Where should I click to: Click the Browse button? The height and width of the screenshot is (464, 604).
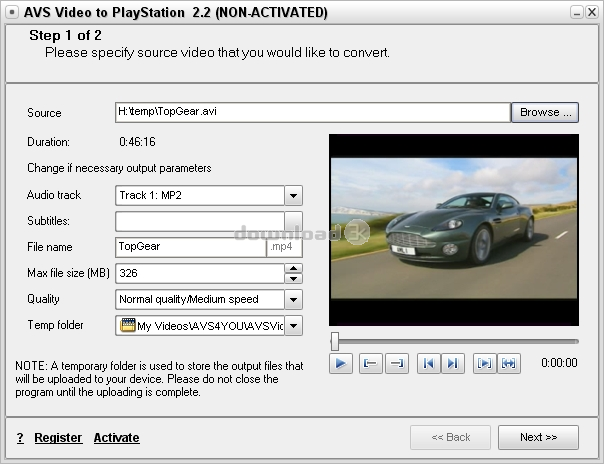click(x=545, y=112)
